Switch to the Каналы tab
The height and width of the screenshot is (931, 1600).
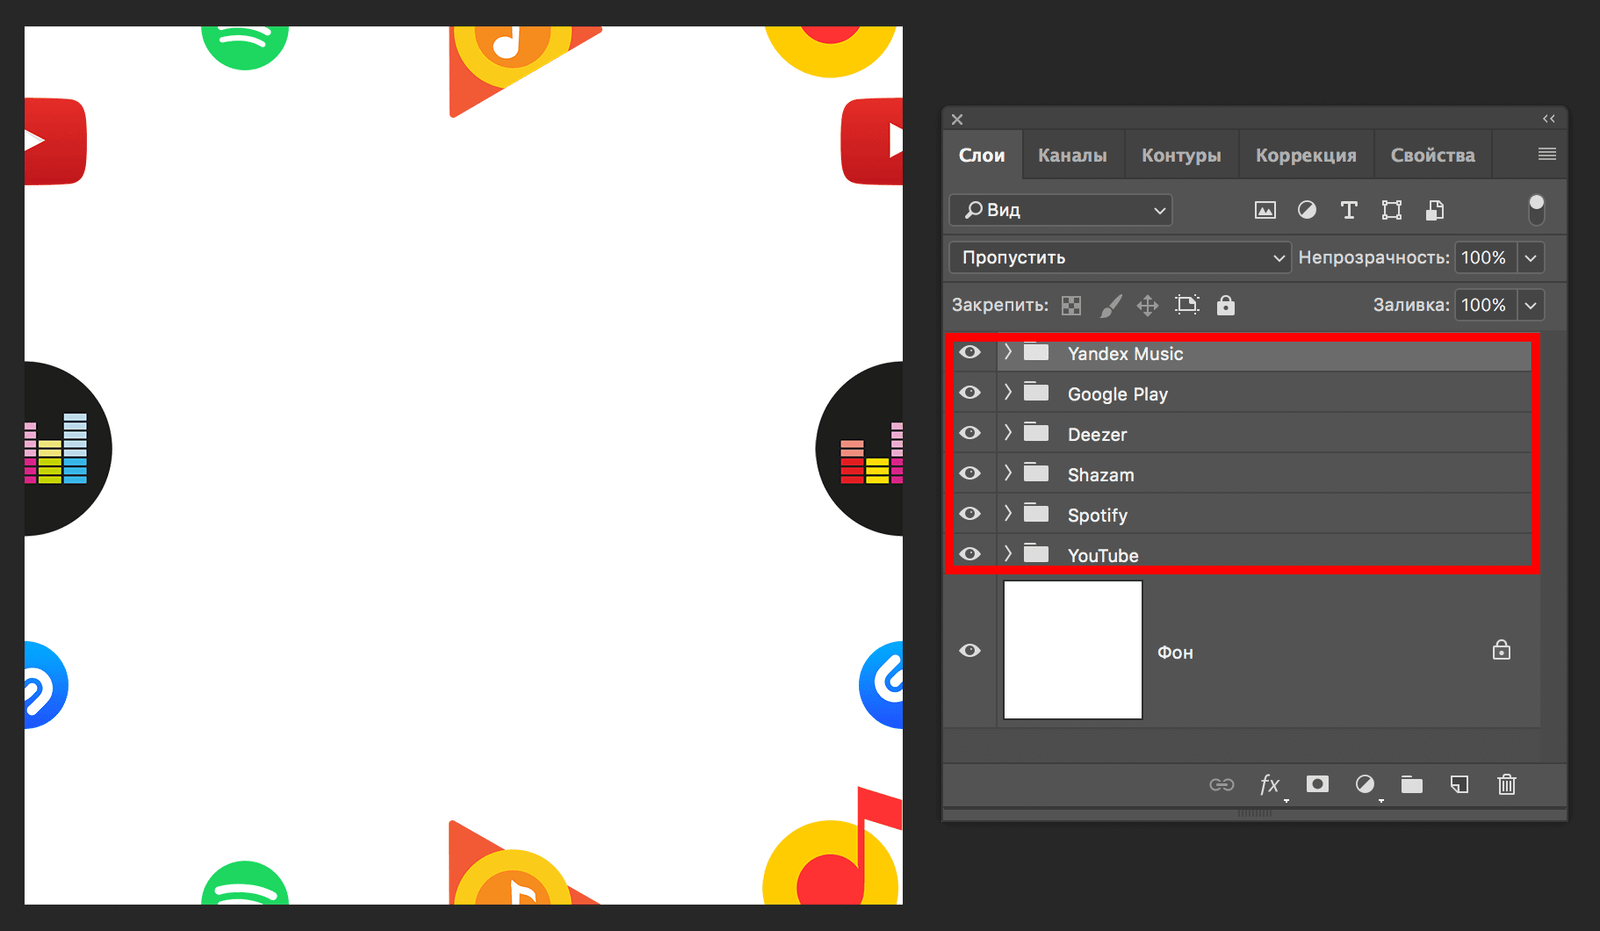(1072, 154)
